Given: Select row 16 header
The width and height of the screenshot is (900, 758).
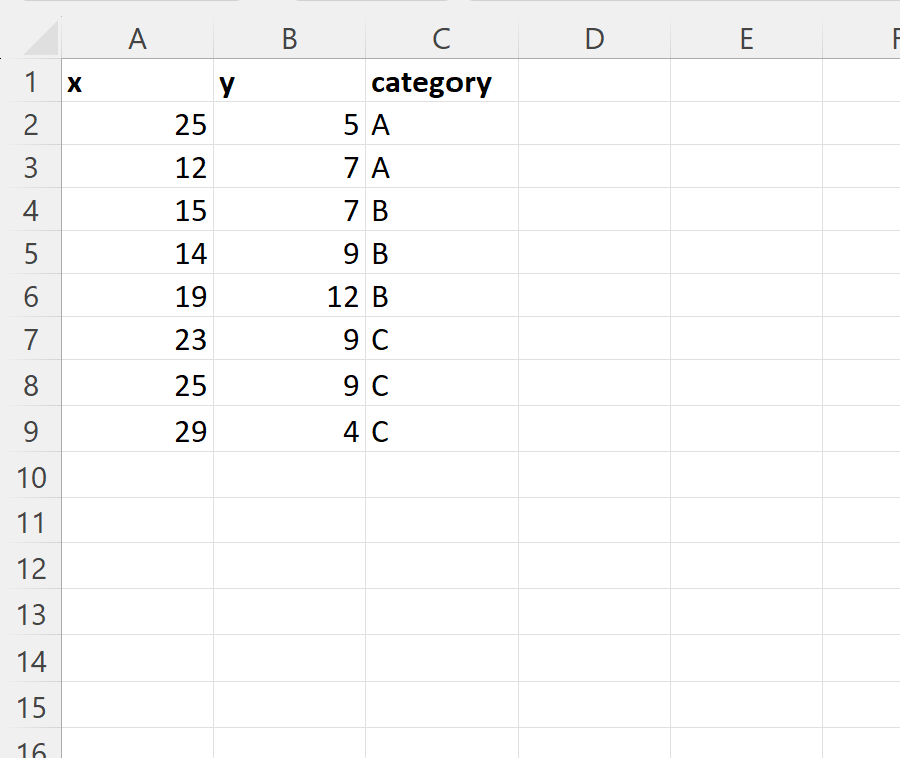Looking at the screenshot, I should 31,748.
